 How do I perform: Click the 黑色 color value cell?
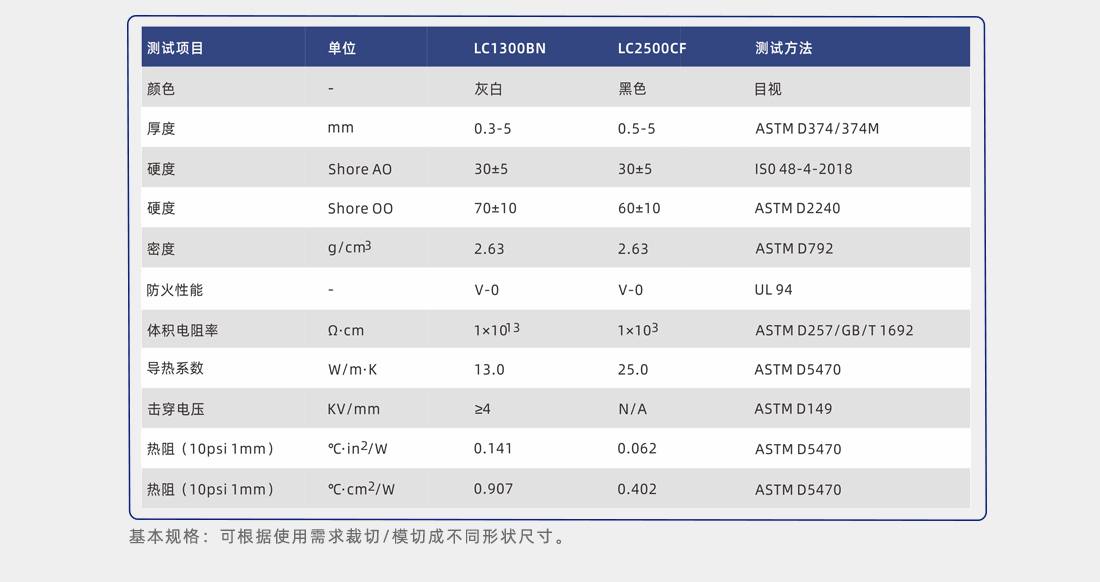[x=632, y=89]
